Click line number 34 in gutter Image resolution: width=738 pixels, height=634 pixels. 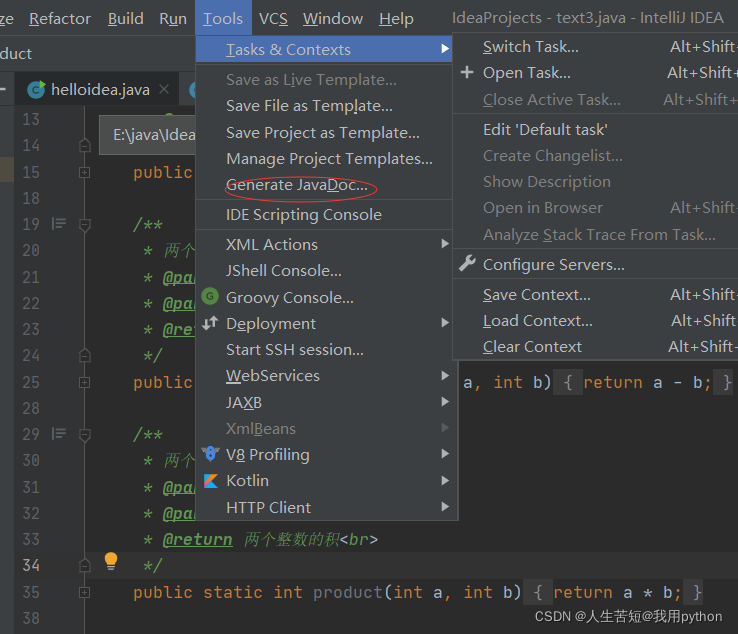pos(31,565)
